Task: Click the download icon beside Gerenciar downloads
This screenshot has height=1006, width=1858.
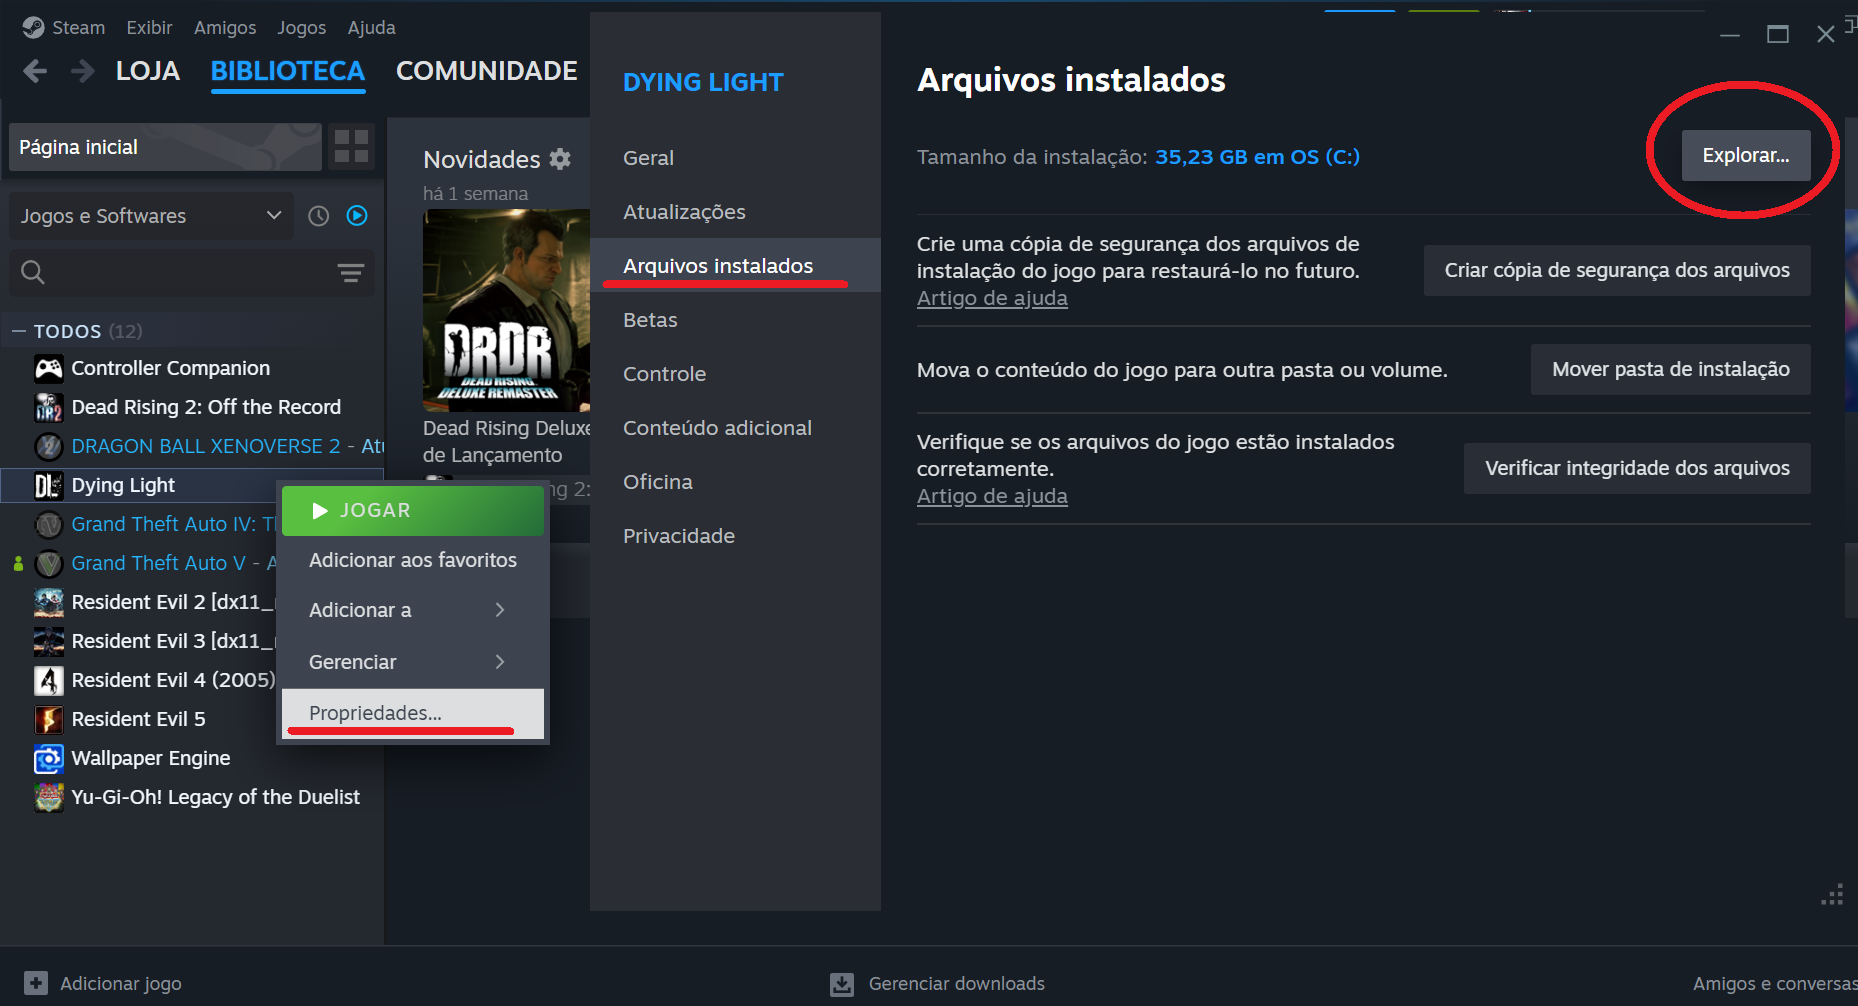Action: coord(842,984)
